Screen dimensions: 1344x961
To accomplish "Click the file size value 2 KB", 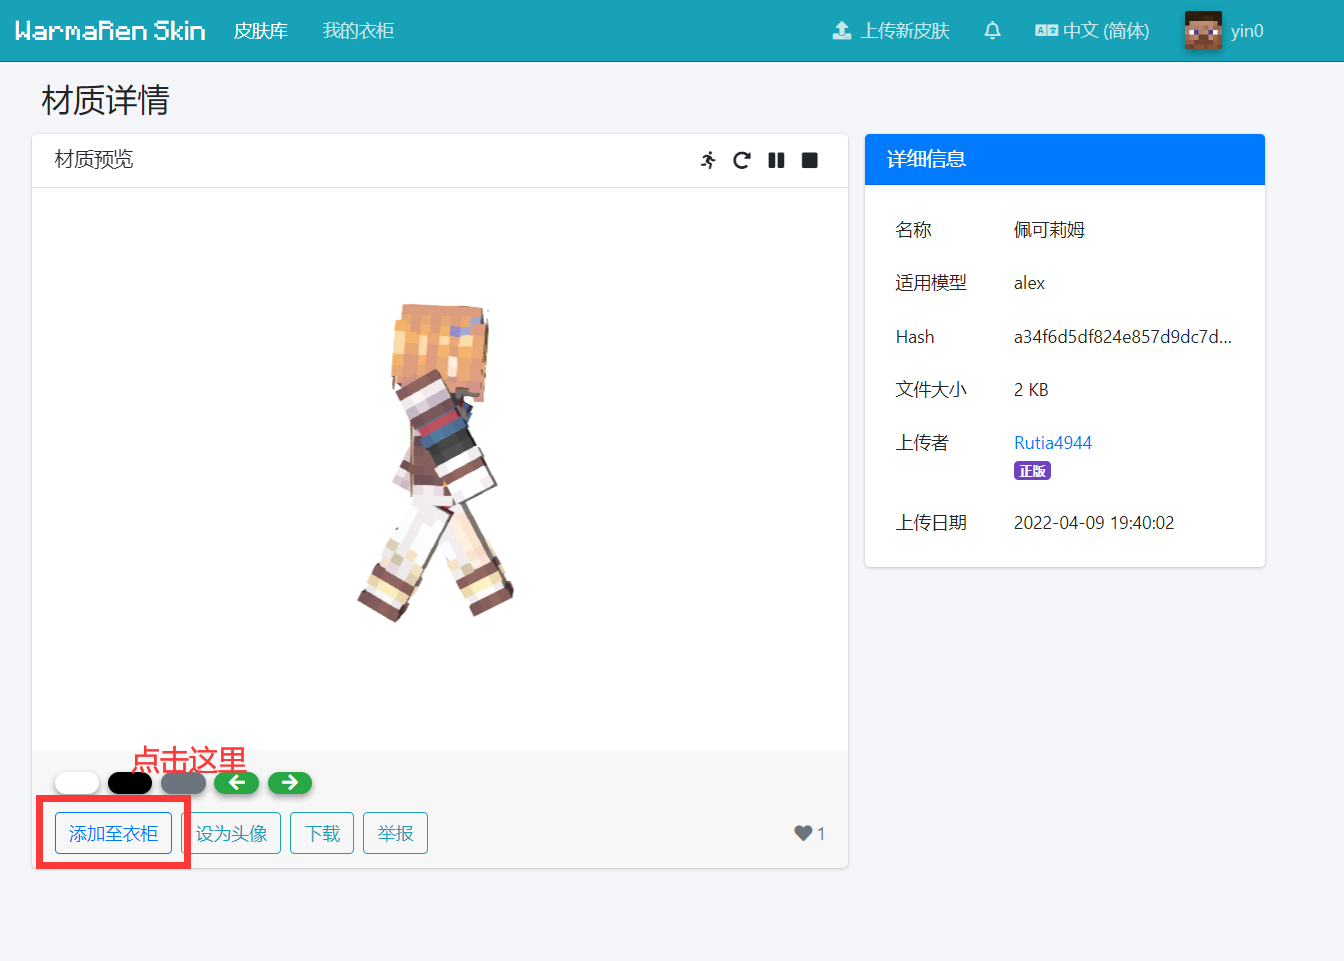I will [x=1031, y=390].
